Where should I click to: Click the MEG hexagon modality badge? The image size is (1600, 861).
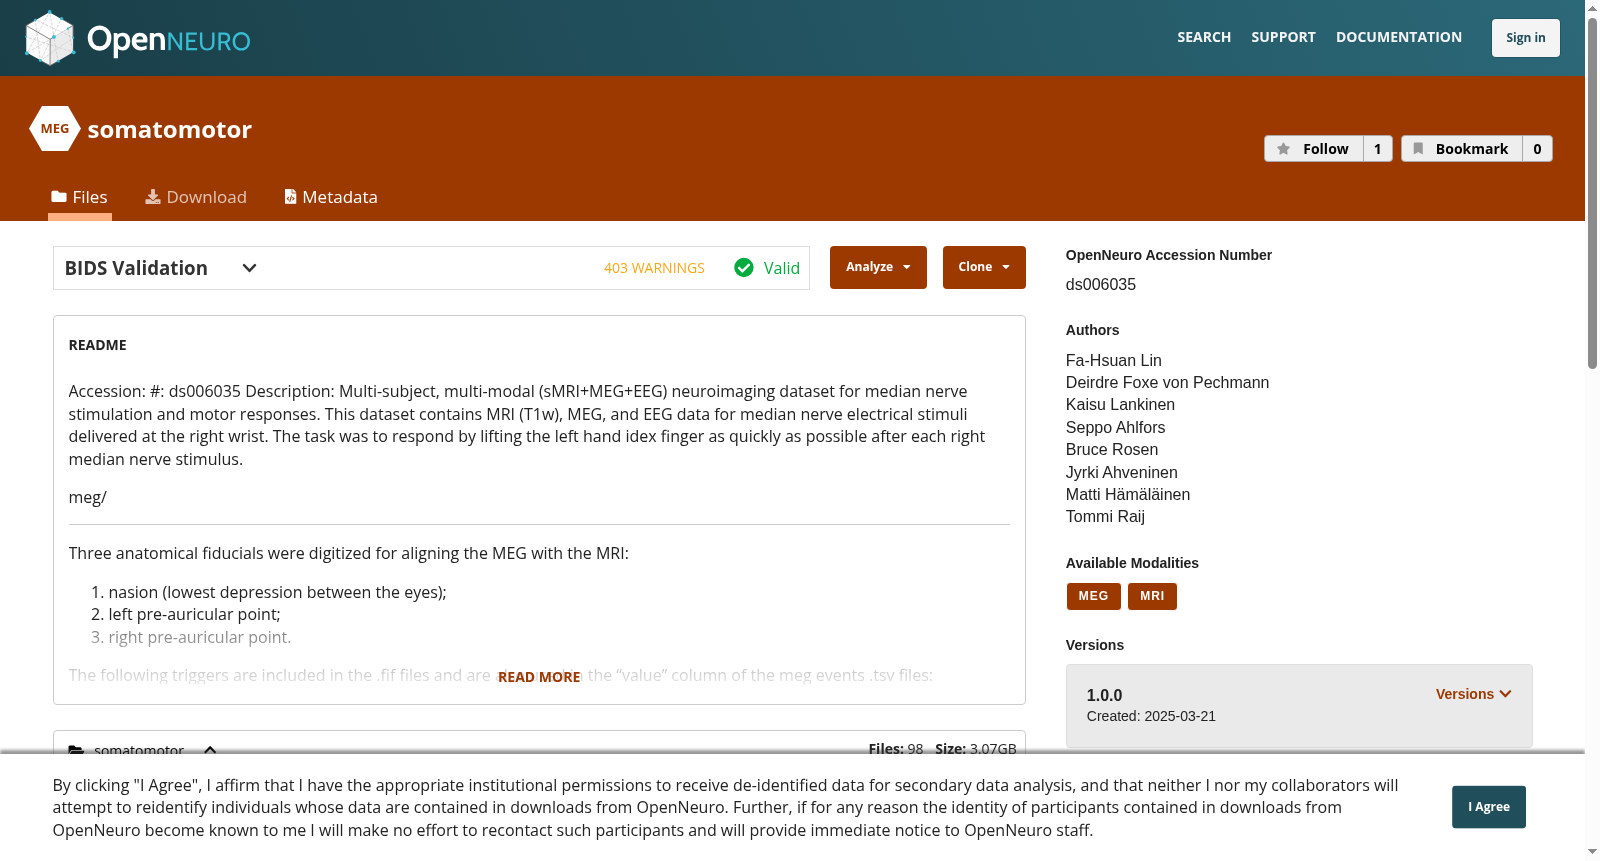(x=55, y=129)
